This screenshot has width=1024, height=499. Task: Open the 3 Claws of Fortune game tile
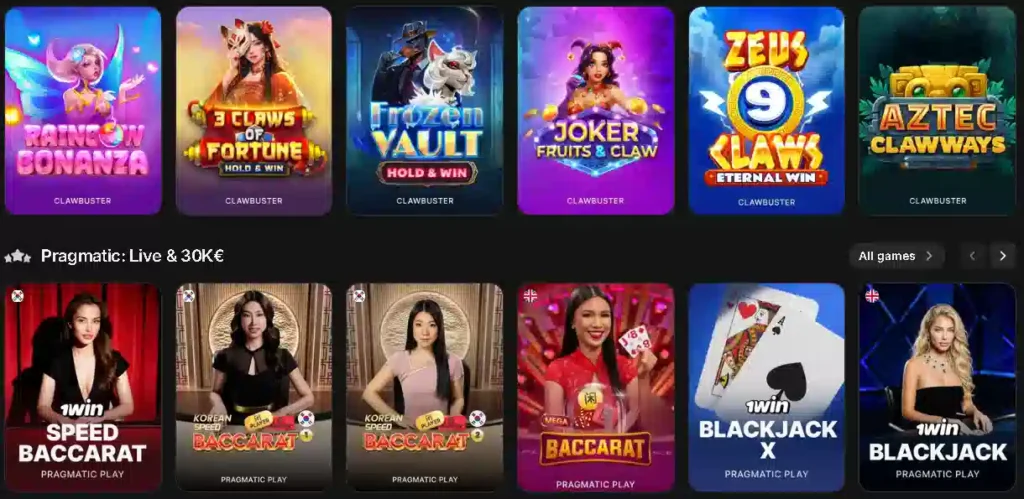click(254, 110)
